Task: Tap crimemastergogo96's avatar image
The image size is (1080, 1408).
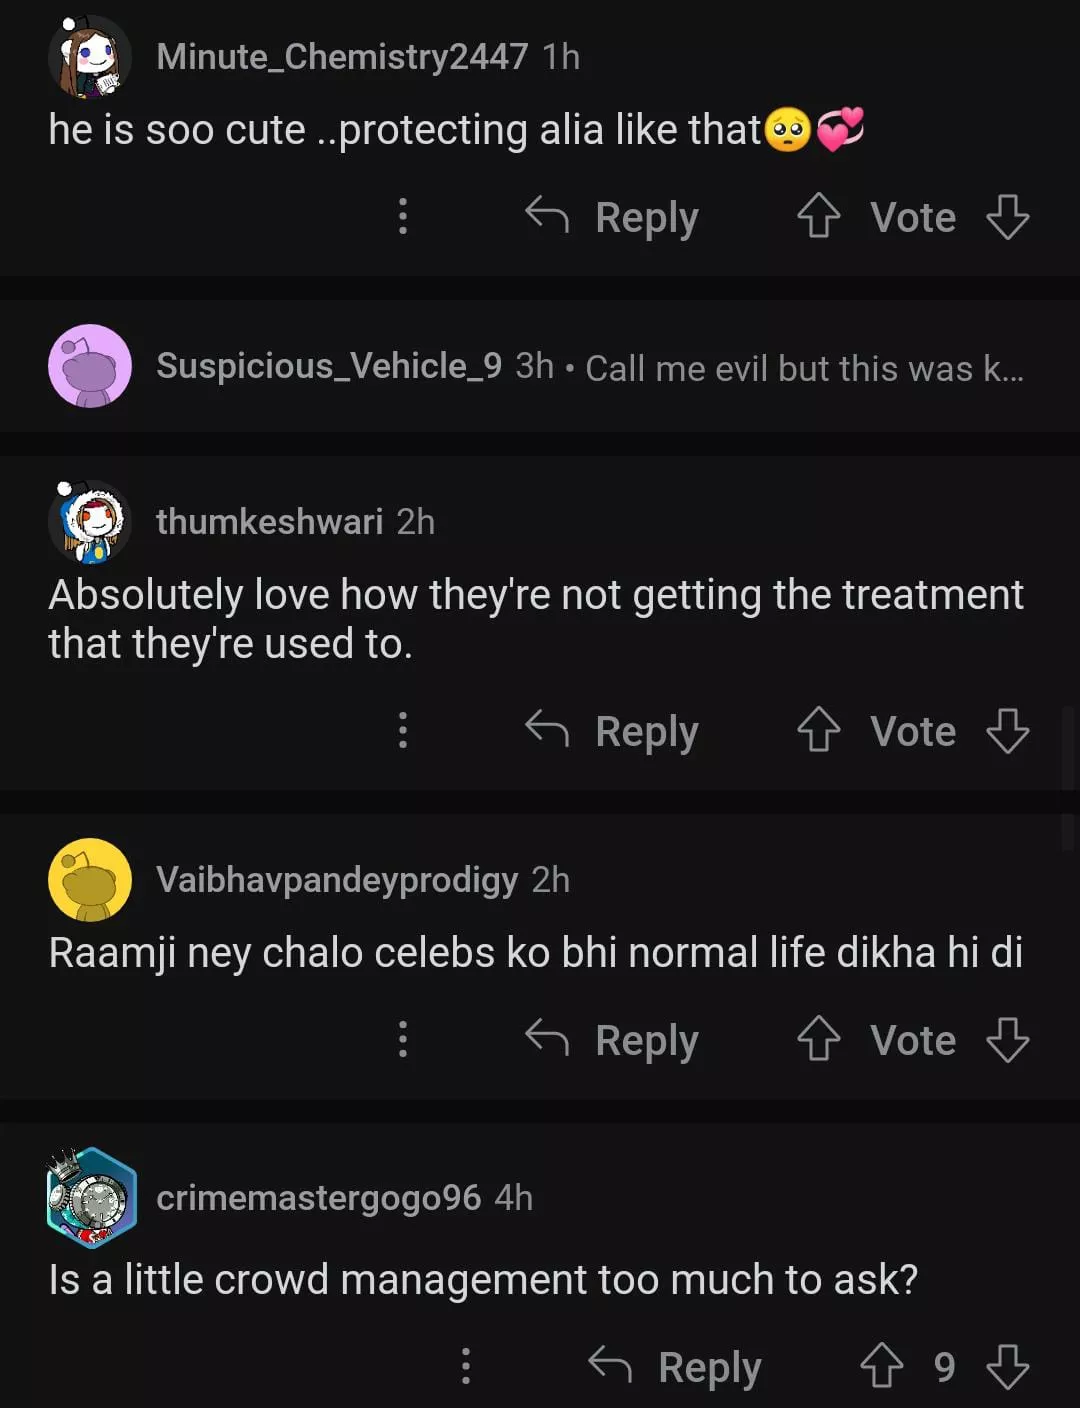Action: tap(91, 1197)
